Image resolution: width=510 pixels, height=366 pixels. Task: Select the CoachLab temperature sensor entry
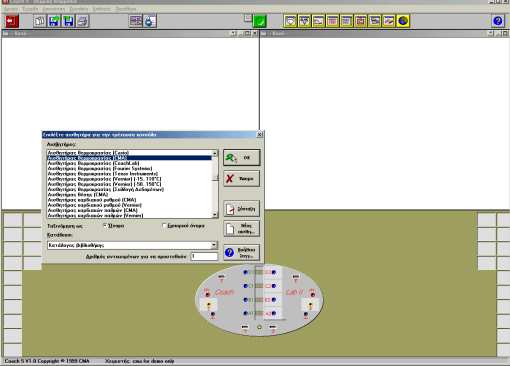coord(93,163)
